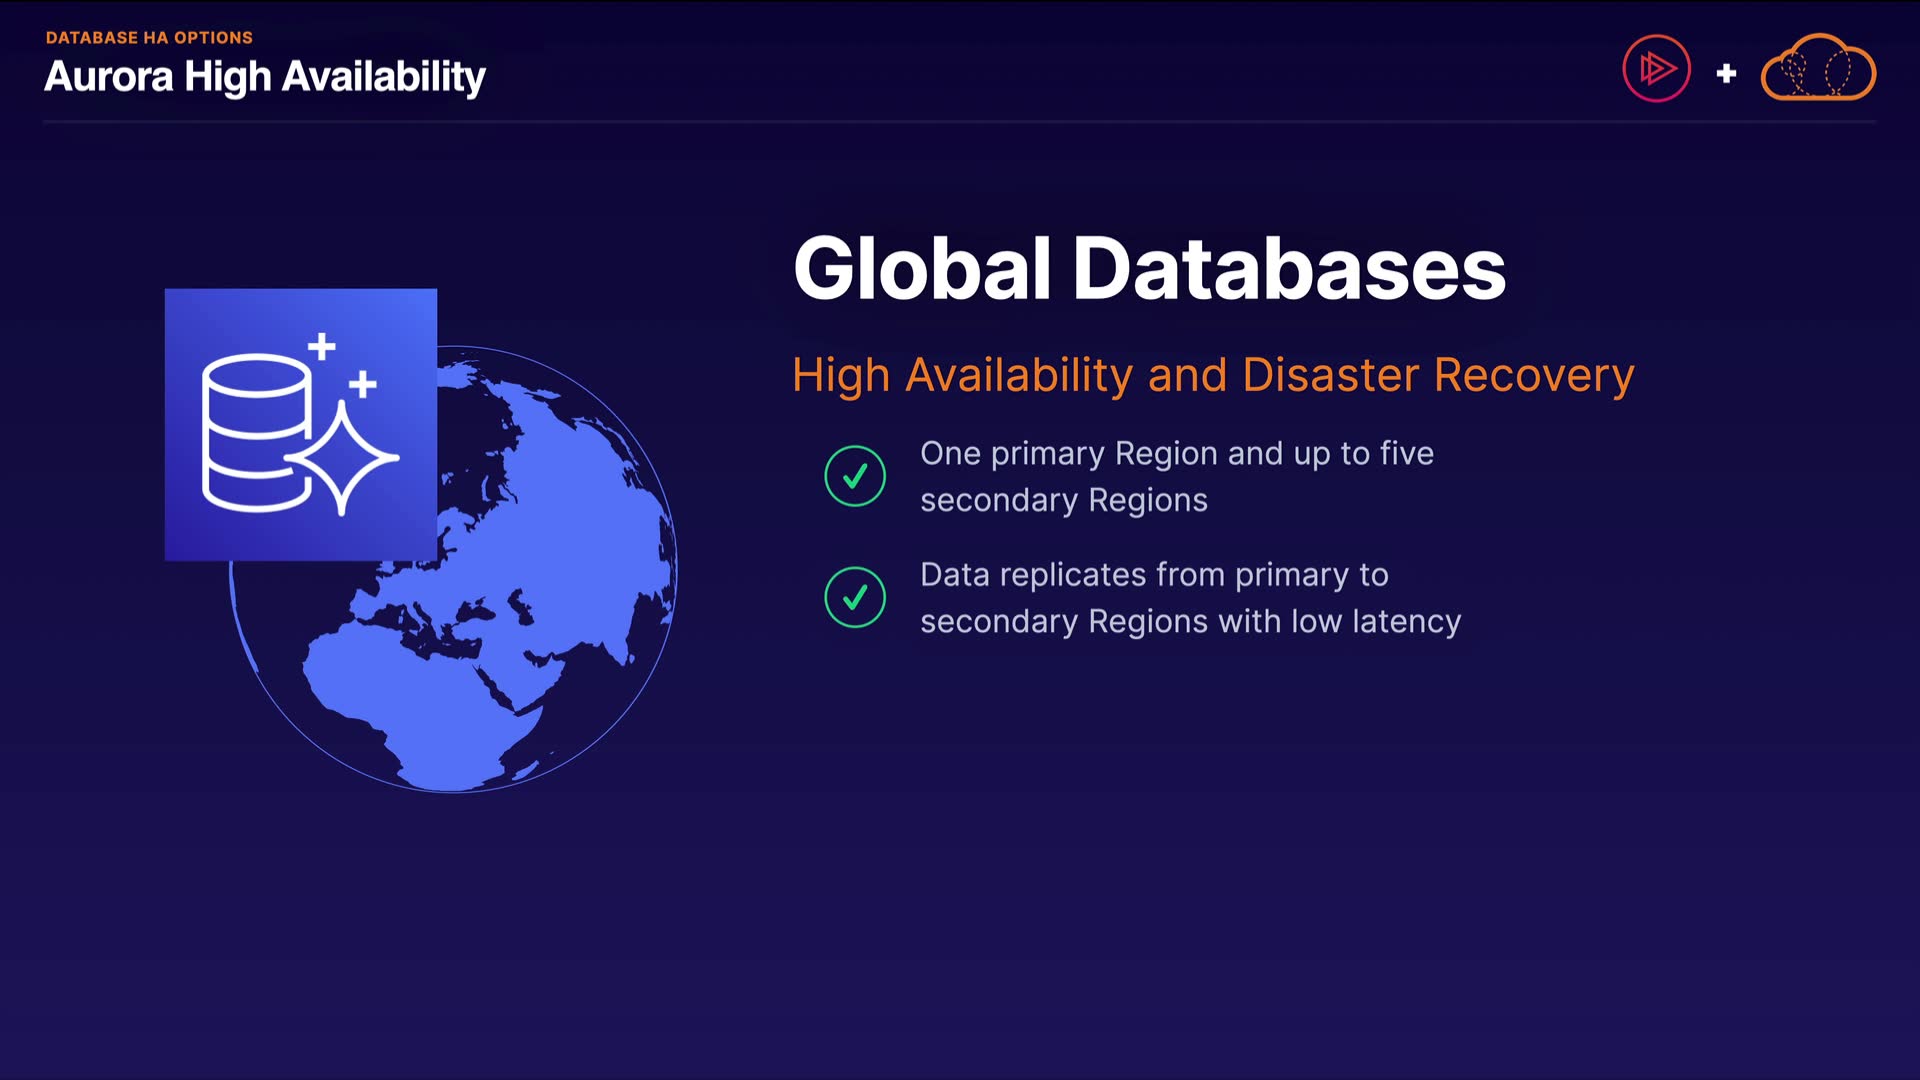Image resolution: width=1920 pixels, height=1080 pixels.
Task: Click the text 'One primary Region and up to five'
Action: [1176, 454]
